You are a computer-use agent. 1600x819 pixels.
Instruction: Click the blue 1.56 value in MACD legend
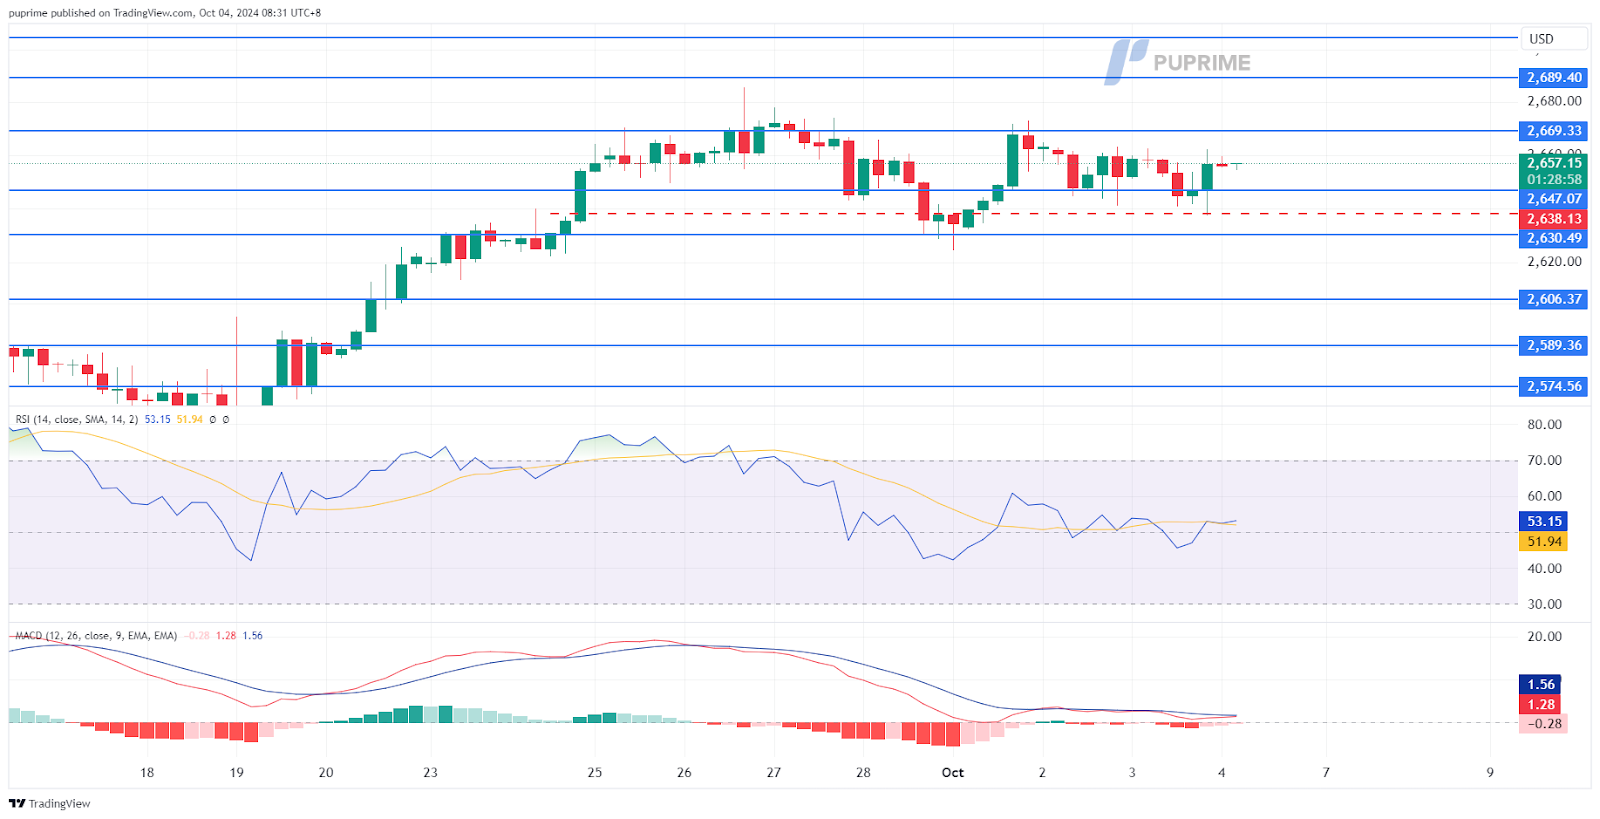point(253,636)
